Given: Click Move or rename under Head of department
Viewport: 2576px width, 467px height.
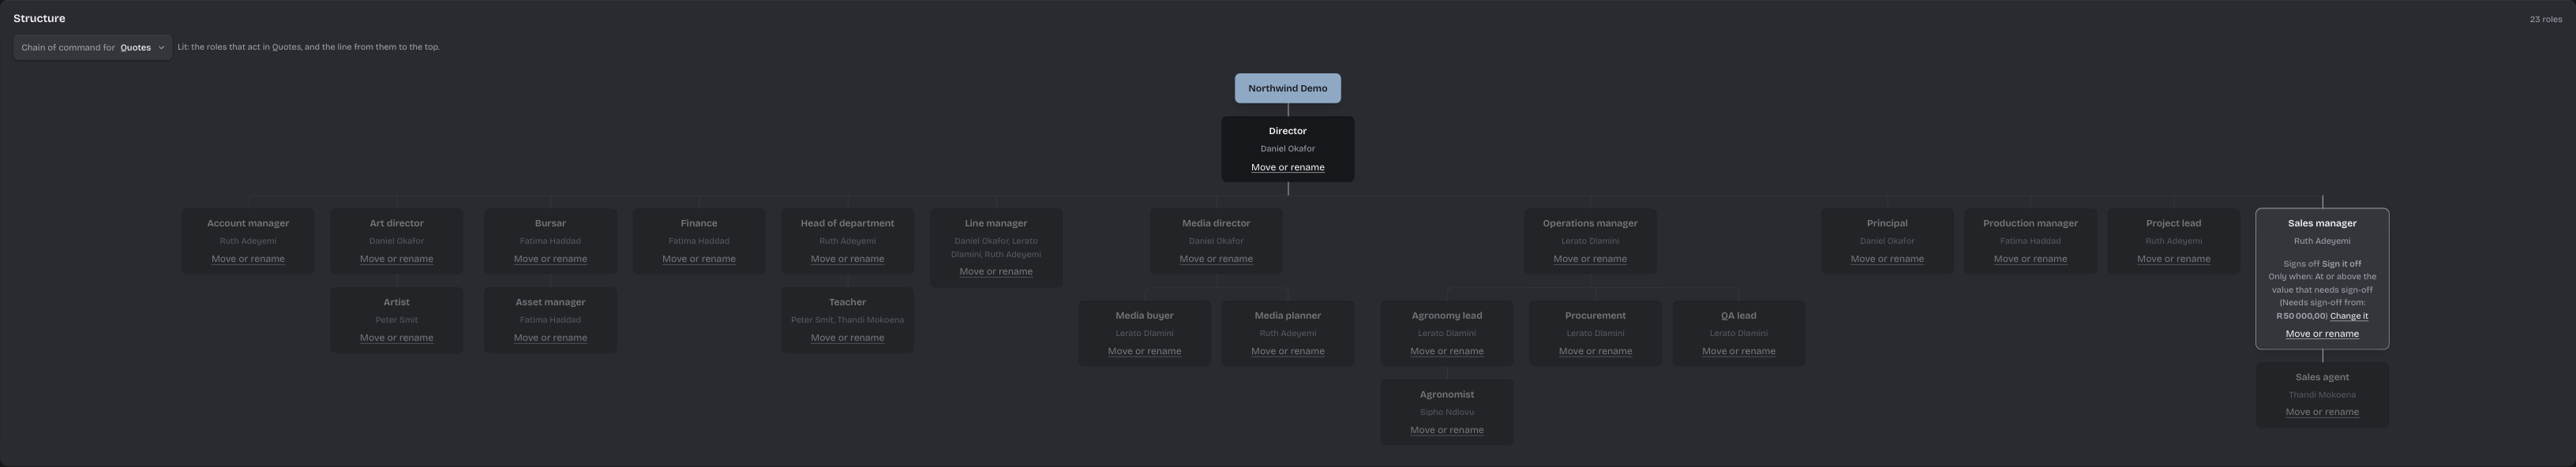Looking at the screenshot, I should 847,259.
